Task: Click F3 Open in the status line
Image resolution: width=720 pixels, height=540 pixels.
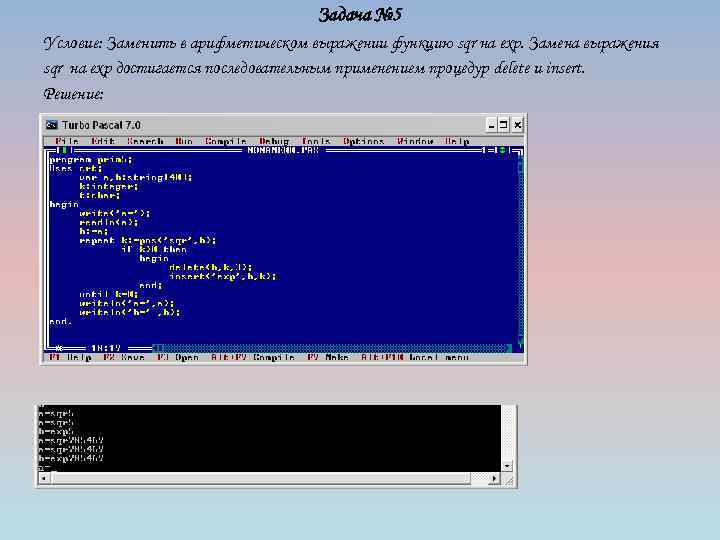Action: pyautogui.click(x=178, y=357)
